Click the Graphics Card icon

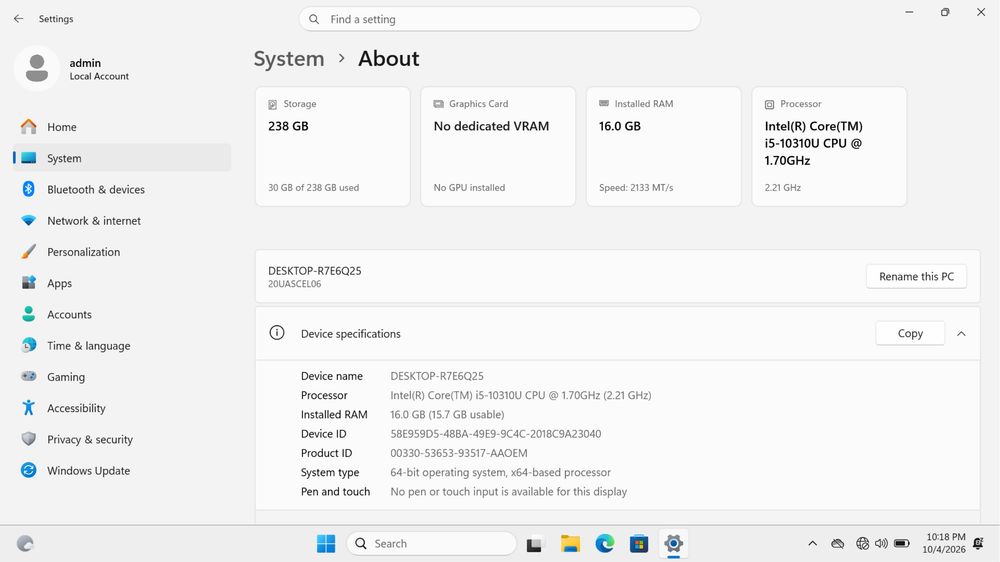coord(438,104)
